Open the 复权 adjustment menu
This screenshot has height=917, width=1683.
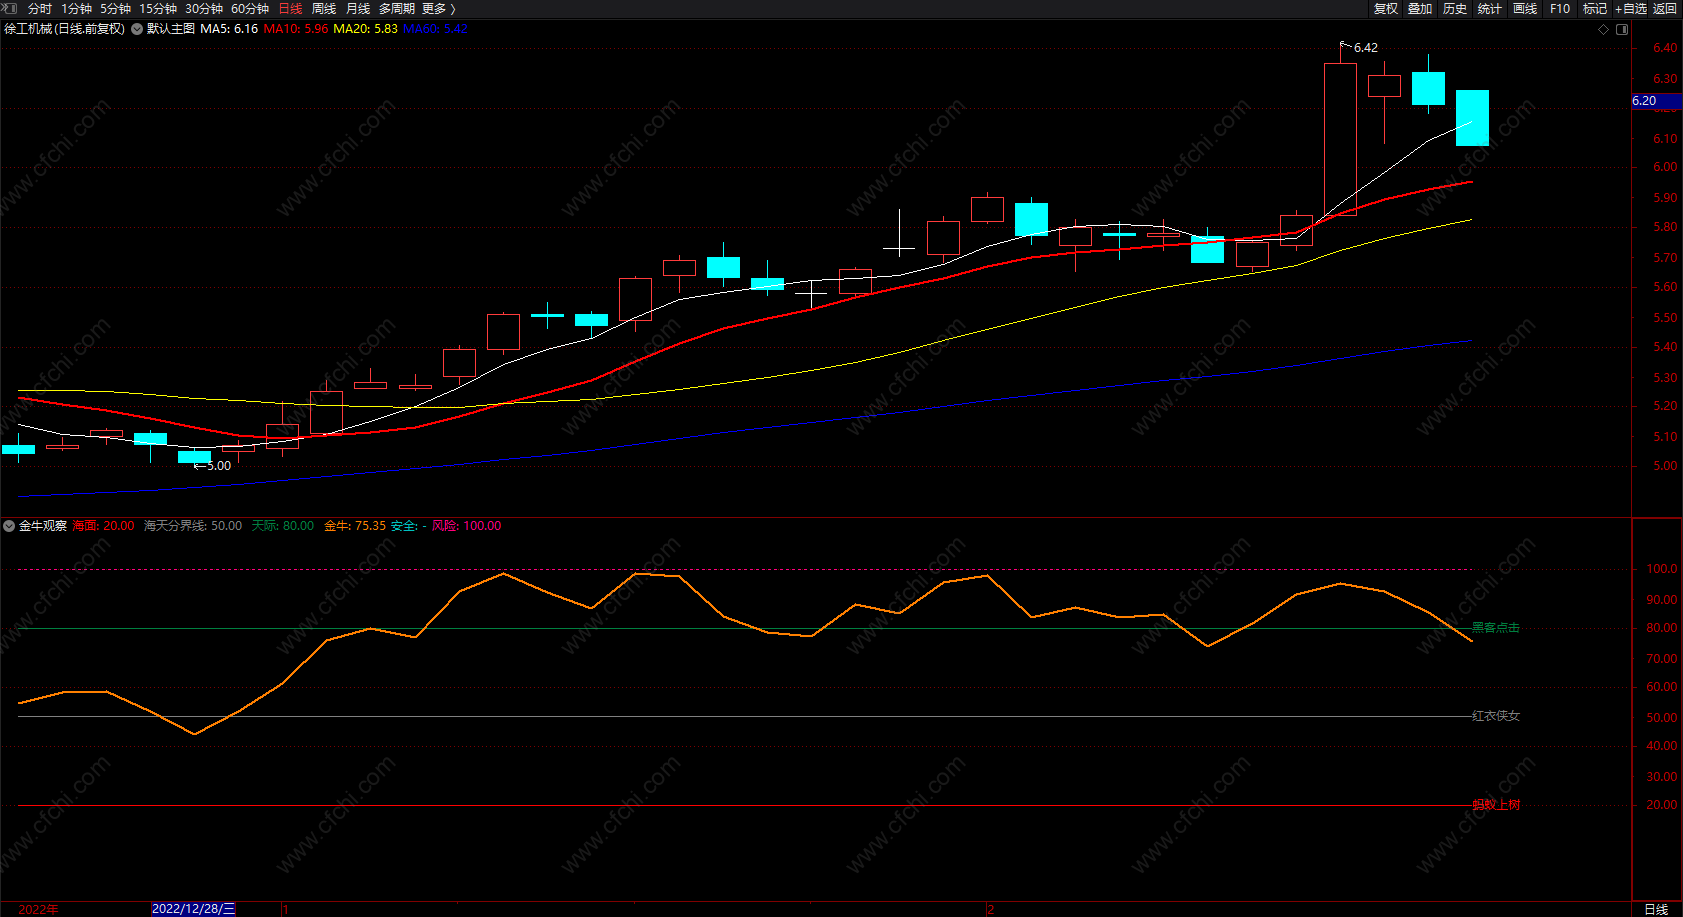point(1386,9)
